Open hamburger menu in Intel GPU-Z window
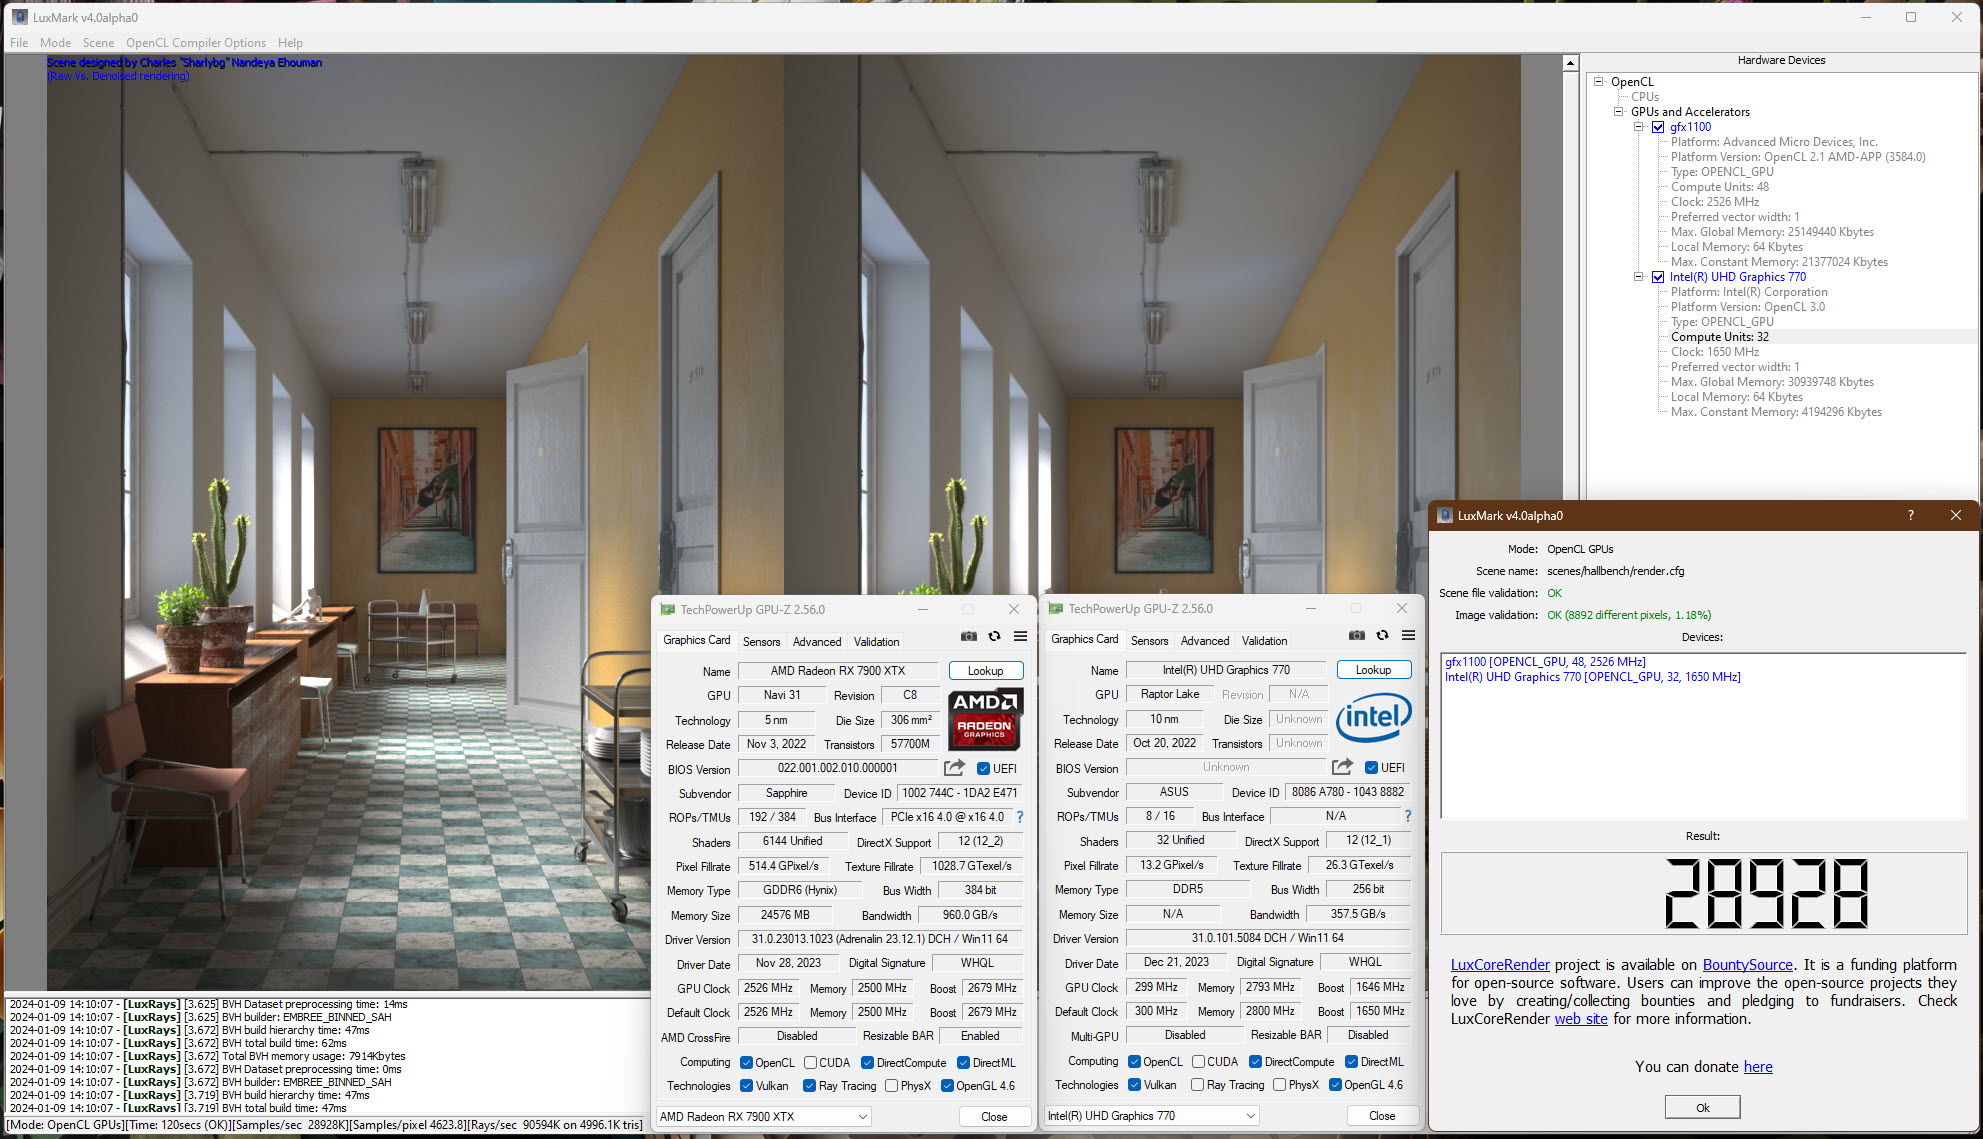This screenshot has height=1139, width=1983. click(x=1408, y=635)
